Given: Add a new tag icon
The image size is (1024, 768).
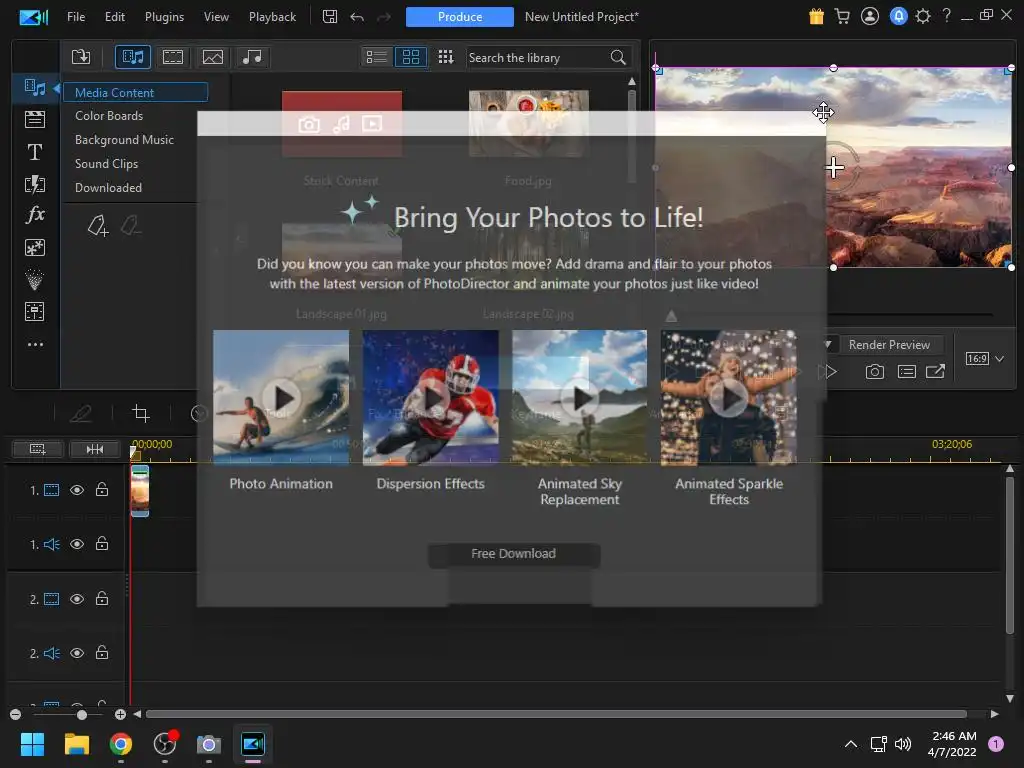Looking at the screenshot, I should [x=97, y=225].
